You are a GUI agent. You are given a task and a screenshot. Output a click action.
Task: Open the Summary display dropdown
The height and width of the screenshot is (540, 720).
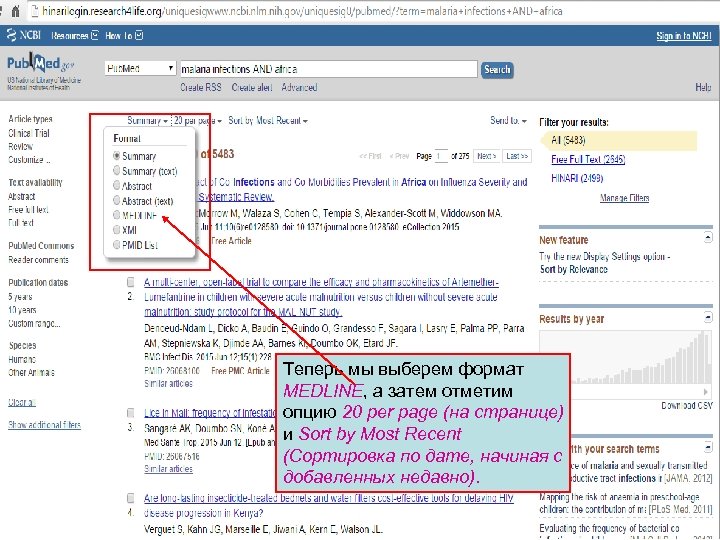[x=147, y=121]
